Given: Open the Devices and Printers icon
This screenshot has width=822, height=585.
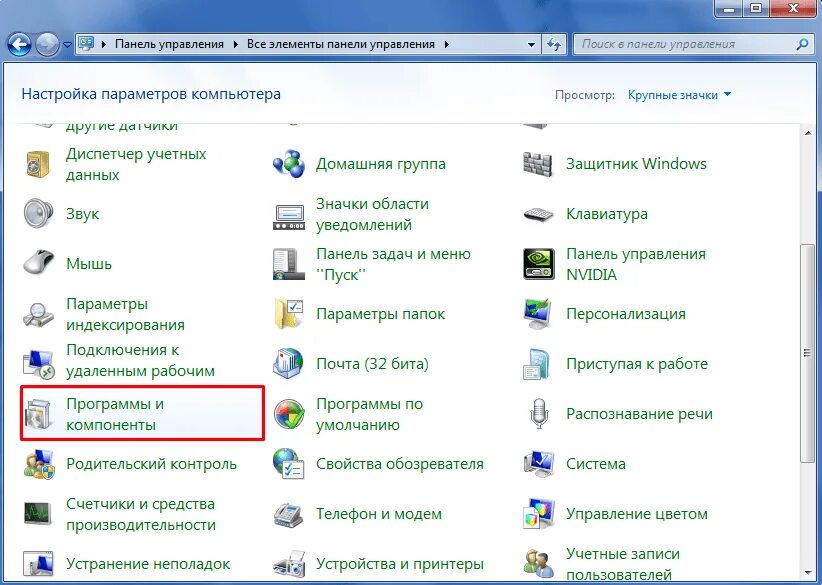Looking at the screenshot, I should coord(289,563).
